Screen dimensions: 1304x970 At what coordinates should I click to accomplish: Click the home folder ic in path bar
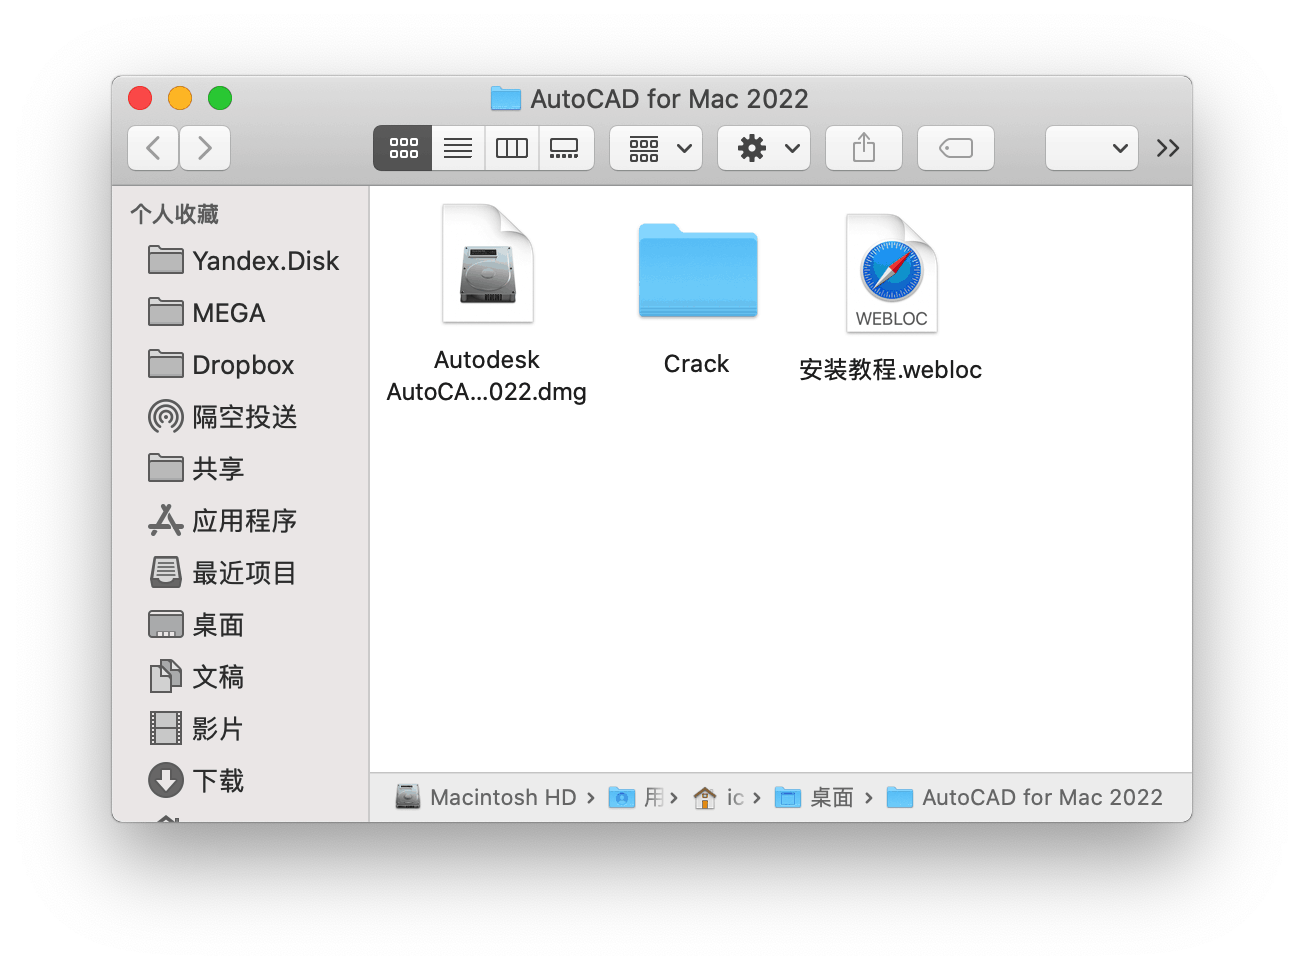point(719,797)
